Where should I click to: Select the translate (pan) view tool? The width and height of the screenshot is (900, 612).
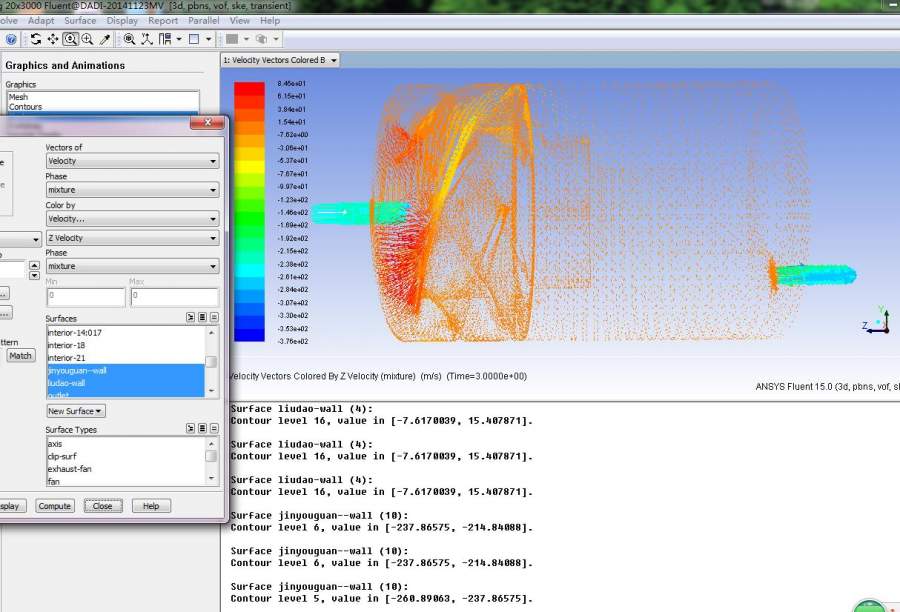53,39
